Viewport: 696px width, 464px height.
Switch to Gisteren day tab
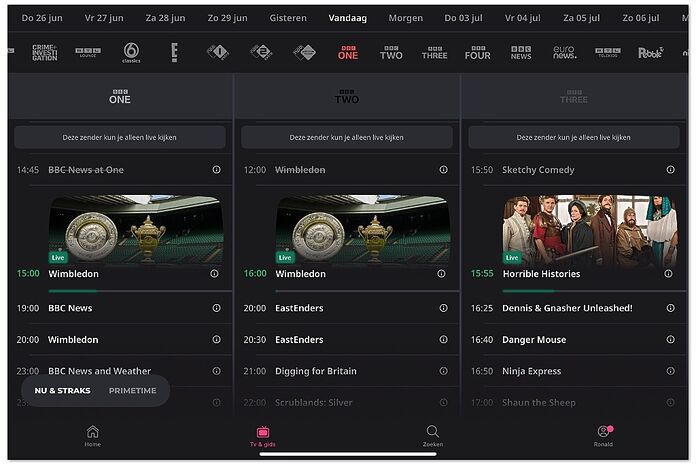tap(288, 18)
